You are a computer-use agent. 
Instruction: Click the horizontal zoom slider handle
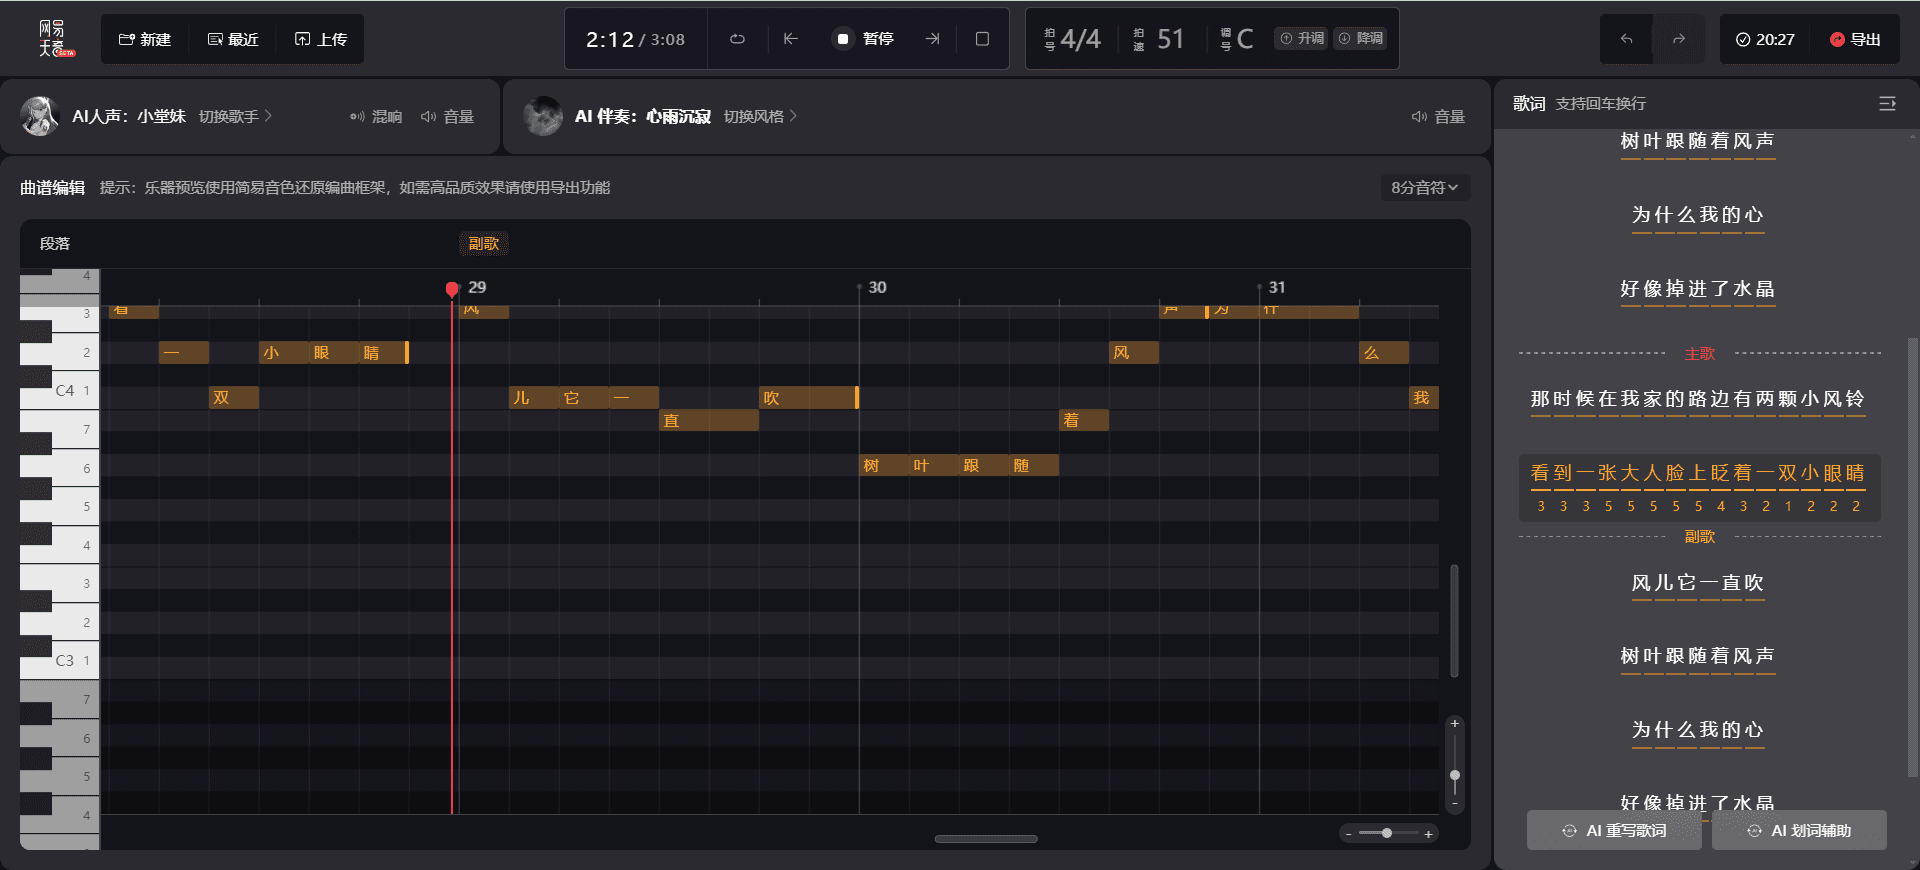click(x=1387, y=833)
